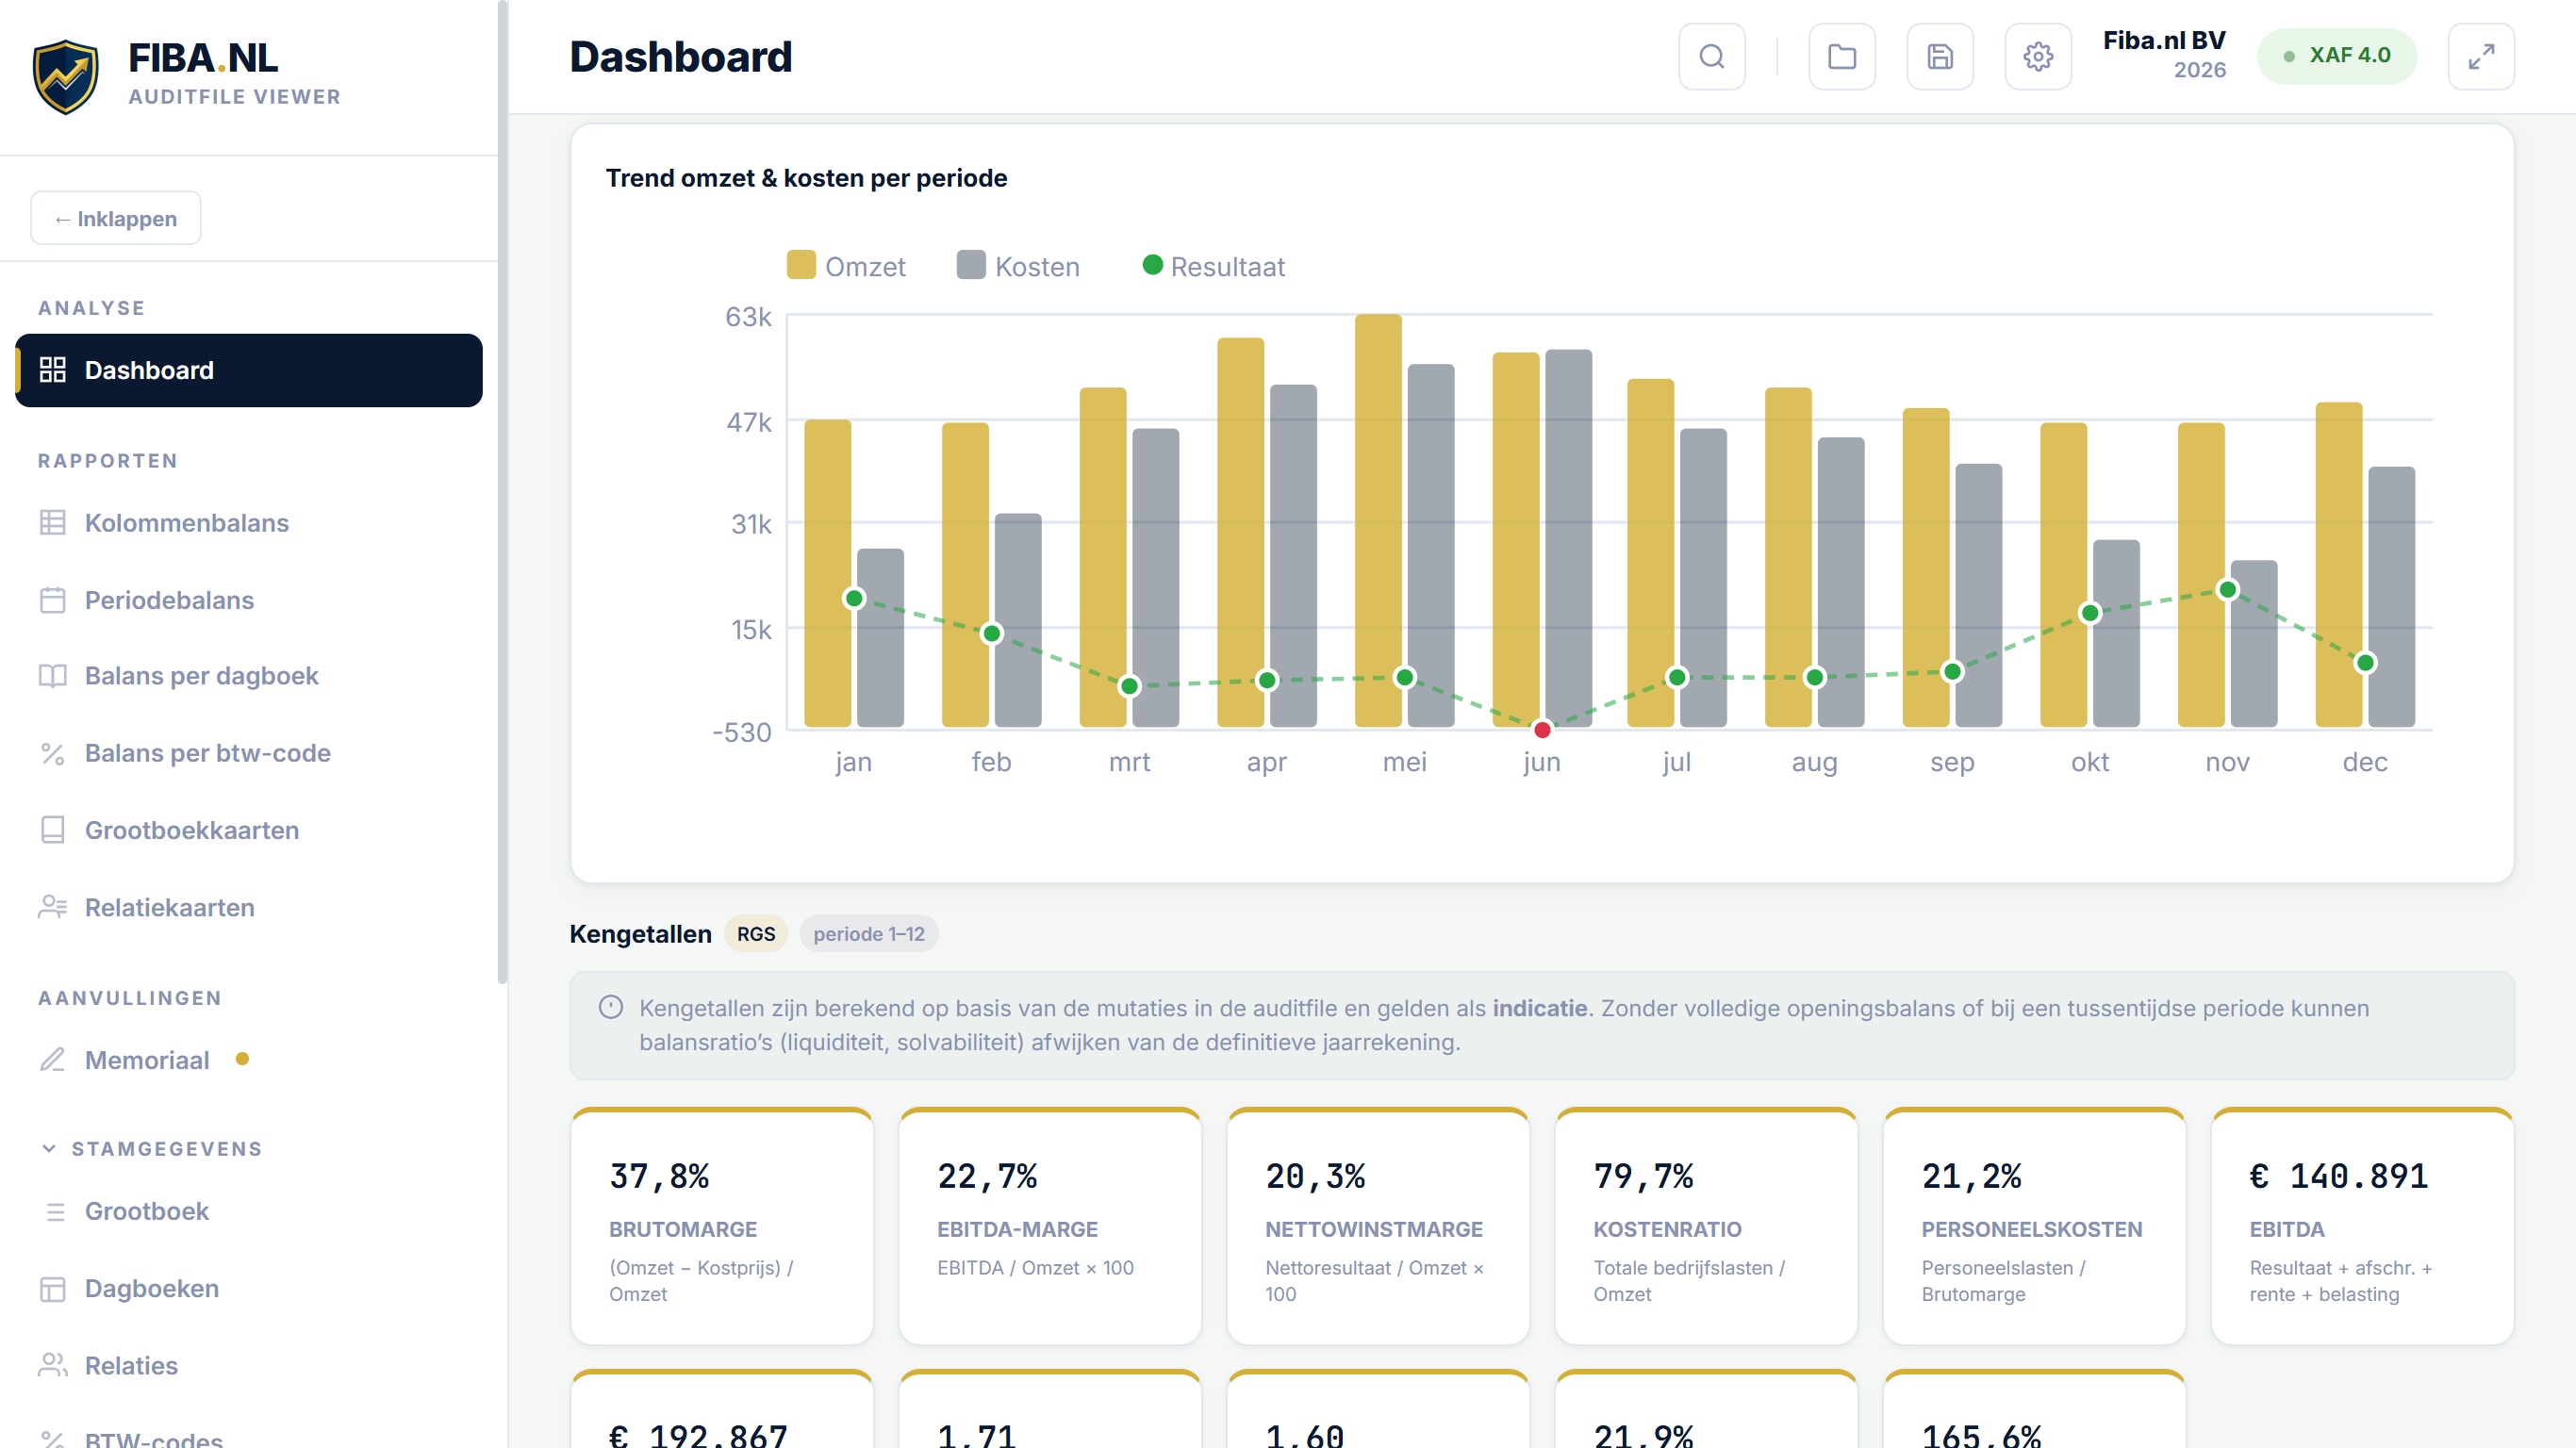Click the Grootboekkaarten book icon
The width and height of the screenshot is (2576, 1448).
[x=53, y=830]
